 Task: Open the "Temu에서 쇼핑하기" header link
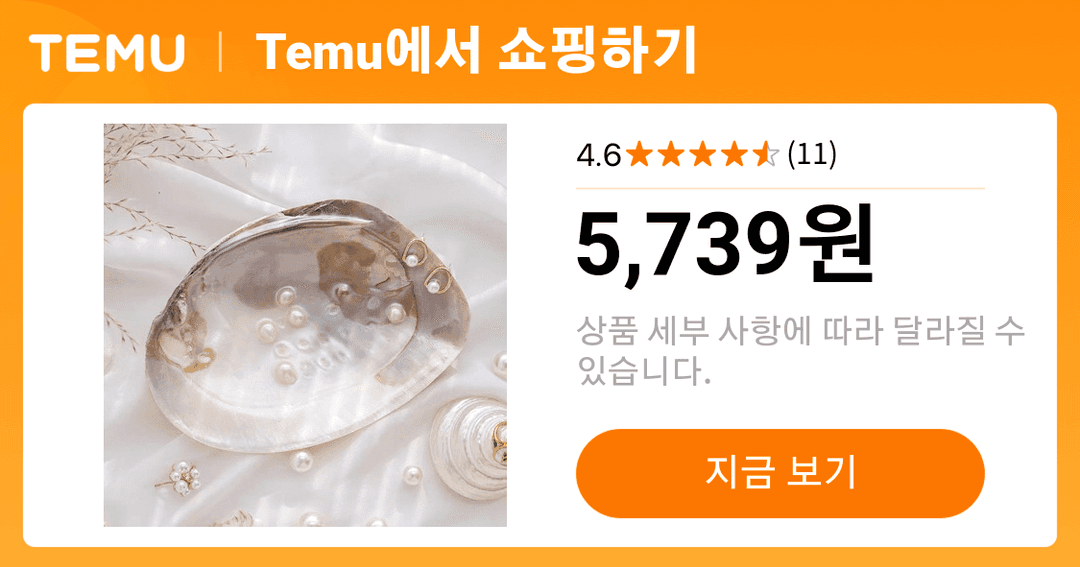tap(477, 52)
